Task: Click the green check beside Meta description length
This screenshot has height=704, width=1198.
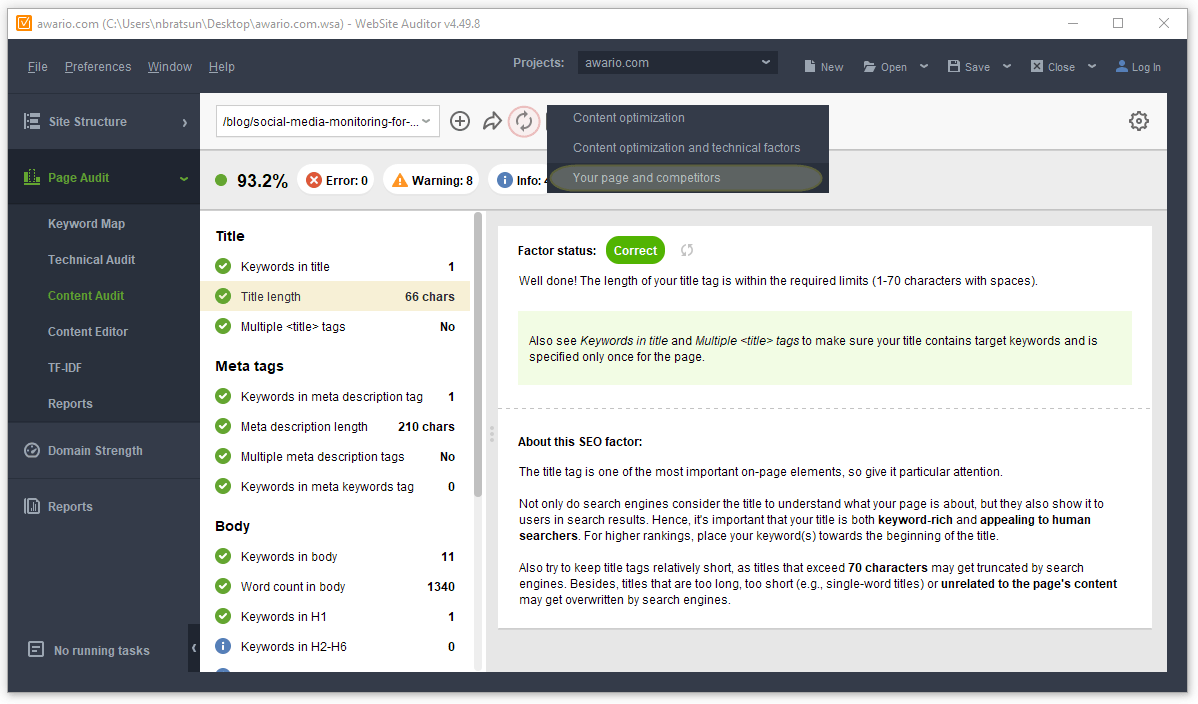Action: pos(223,426)
